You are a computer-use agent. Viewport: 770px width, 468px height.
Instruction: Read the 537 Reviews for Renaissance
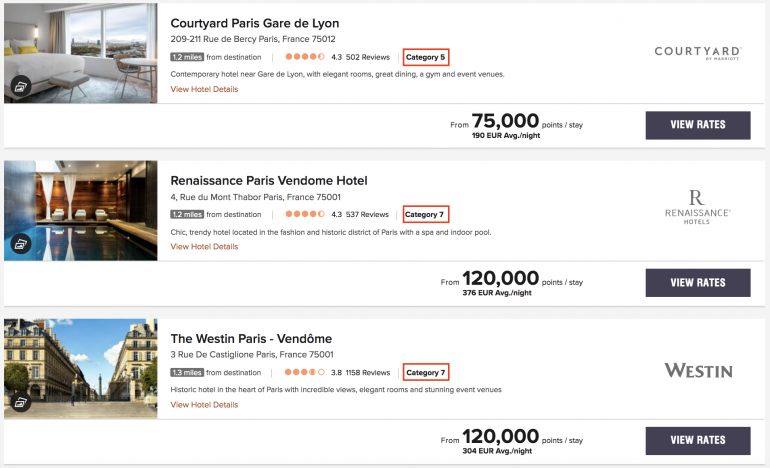pyautogui.click(x=367, y=214)
